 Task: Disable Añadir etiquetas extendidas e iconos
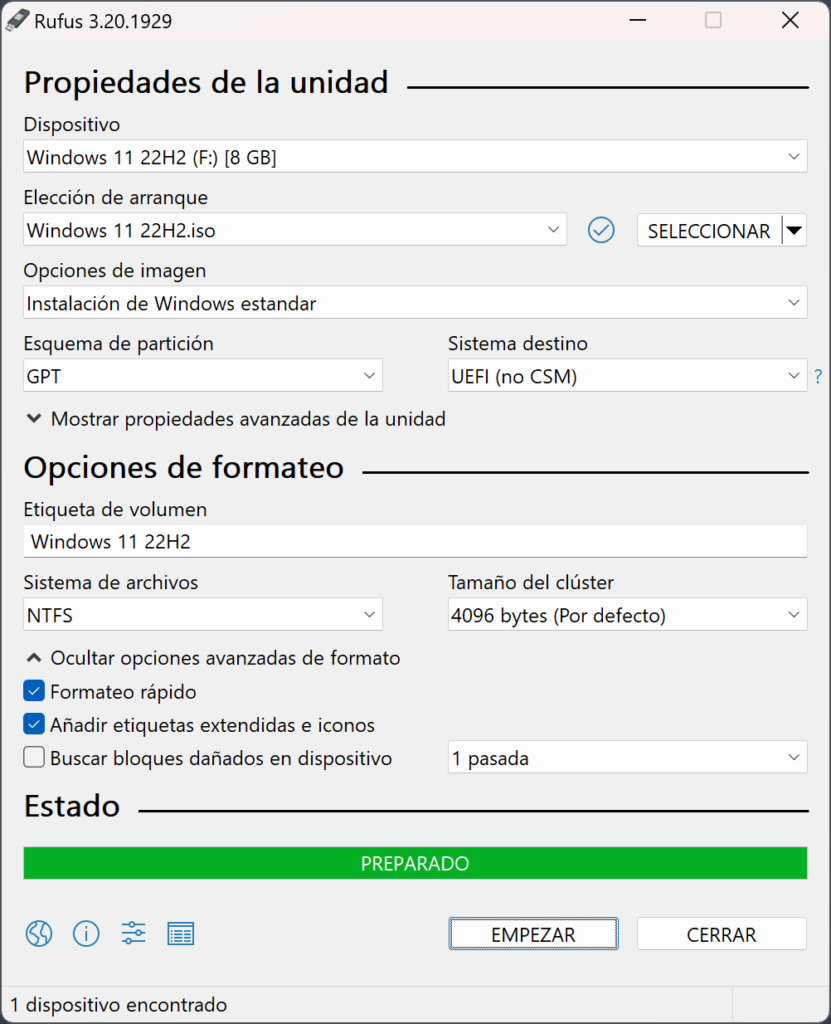tap(34, 724)
